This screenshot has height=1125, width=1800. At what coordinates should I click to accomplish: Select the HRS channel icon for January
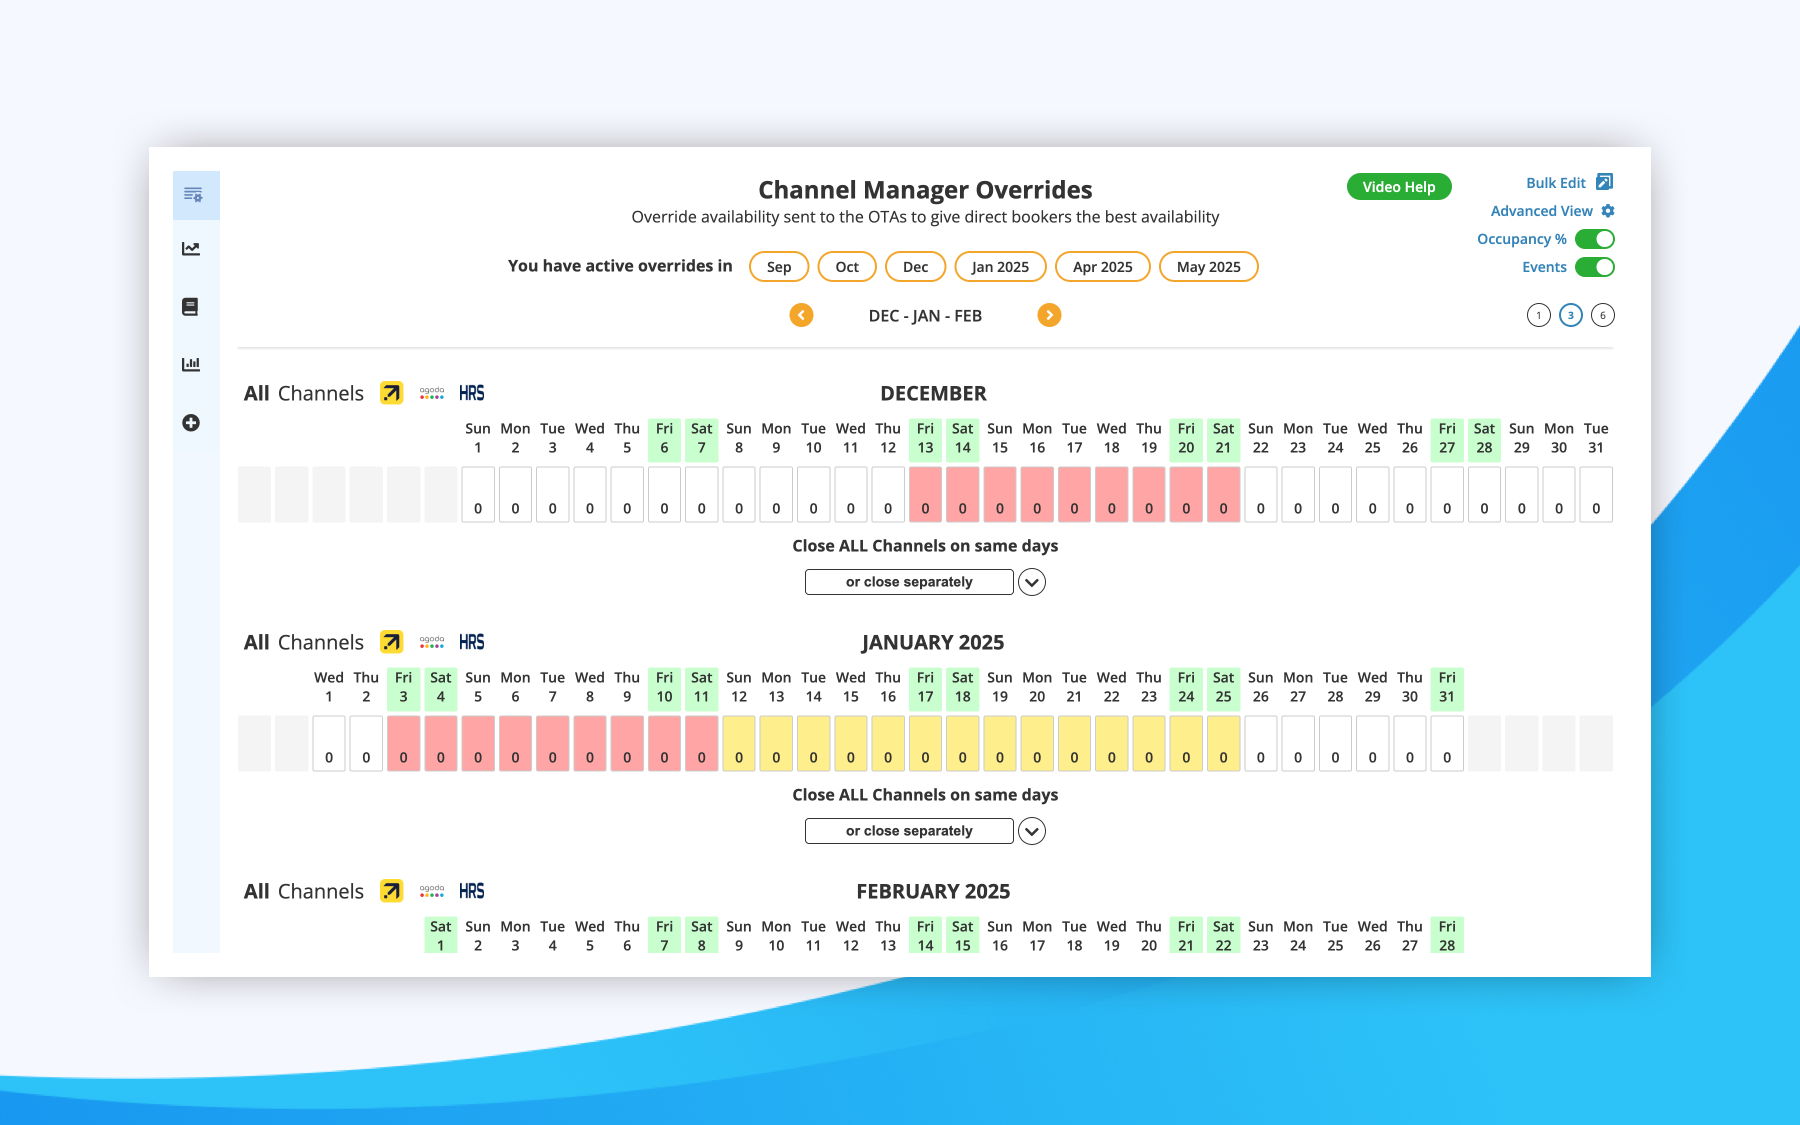472,642
